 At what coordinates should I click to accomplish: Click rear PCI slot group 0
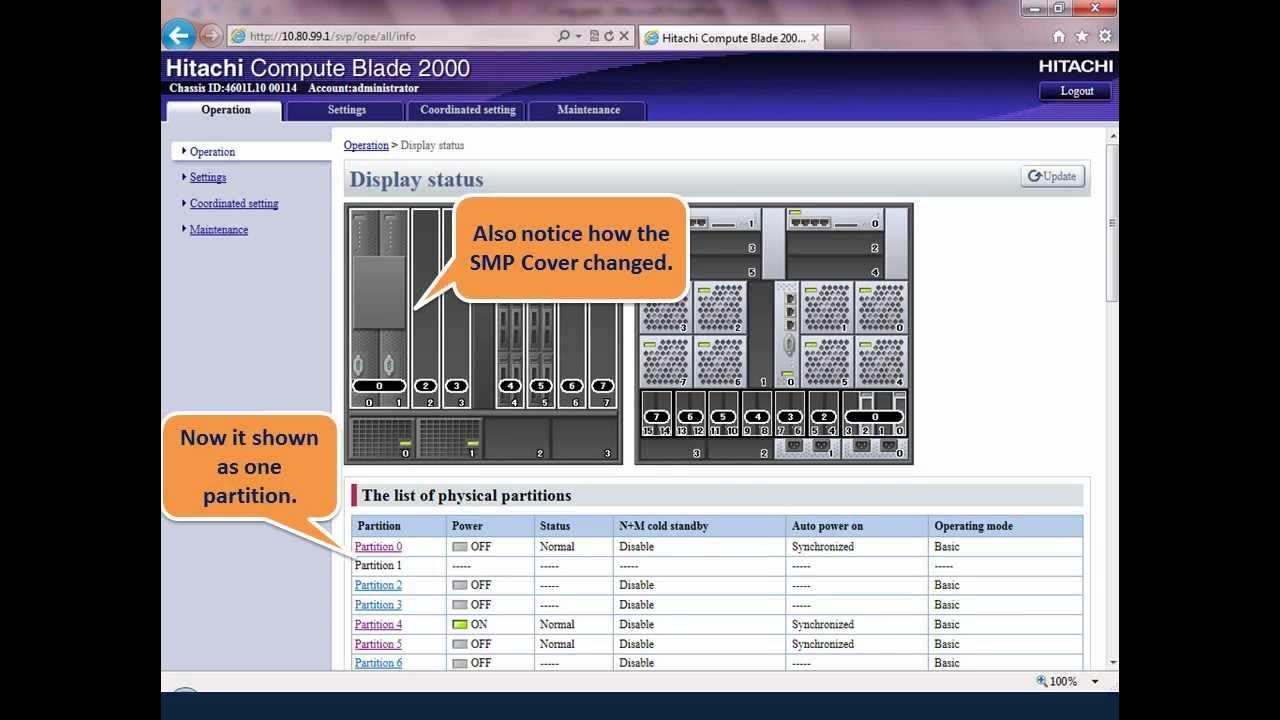pos(875,414)
